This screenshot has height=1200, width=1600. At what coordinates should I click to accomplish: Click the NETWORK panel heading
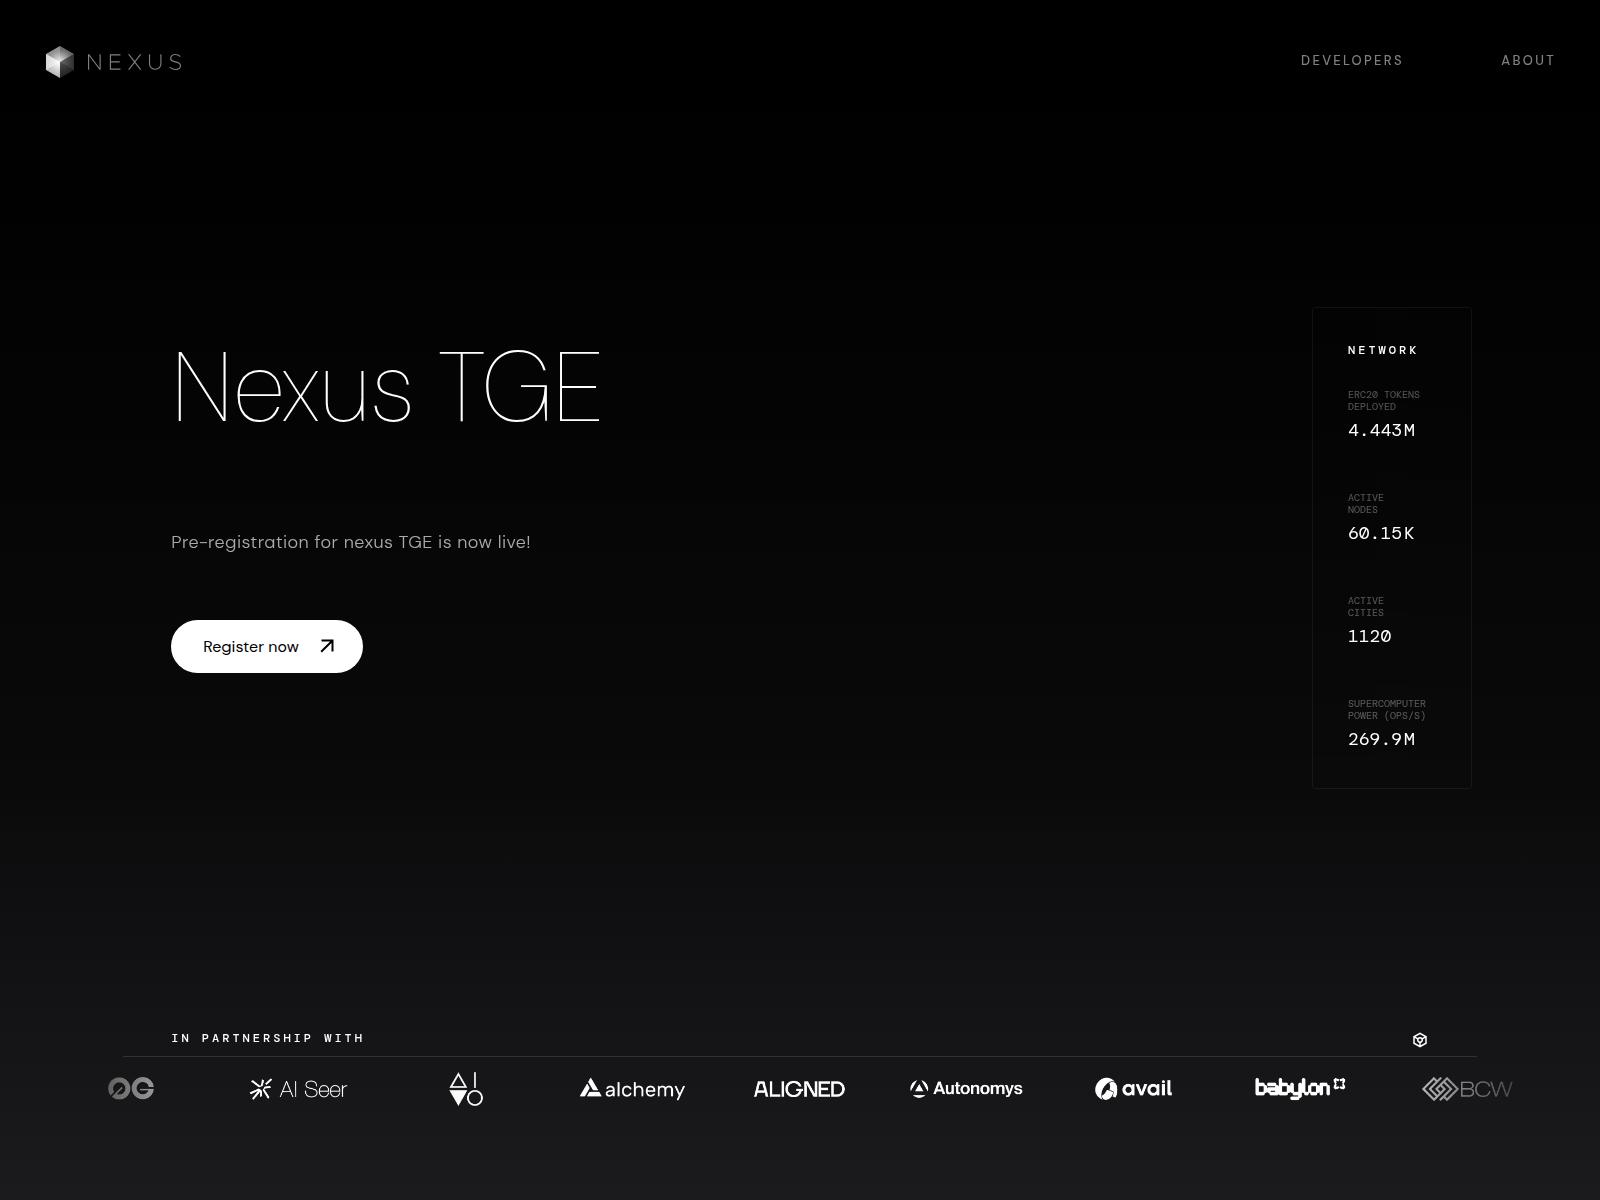[x=1382, y=350]
